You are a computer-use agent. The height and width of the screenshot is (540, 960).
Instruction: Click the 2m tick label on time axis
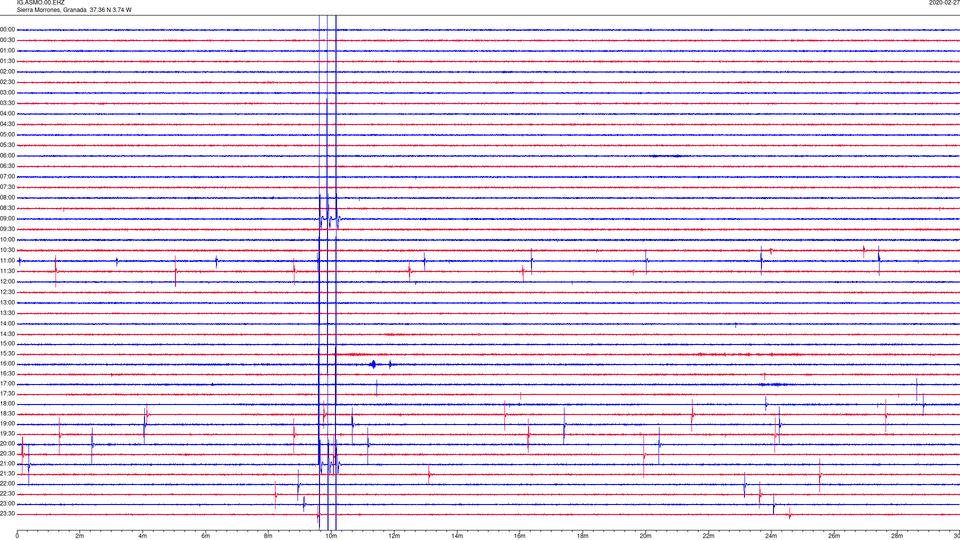click(80, 536)
